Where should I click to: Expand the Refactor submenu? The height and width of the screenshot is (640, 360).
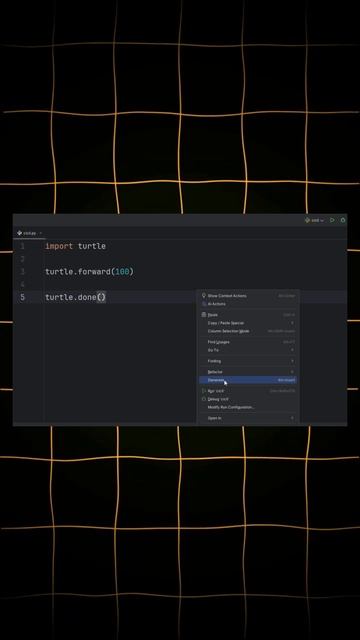249,372
